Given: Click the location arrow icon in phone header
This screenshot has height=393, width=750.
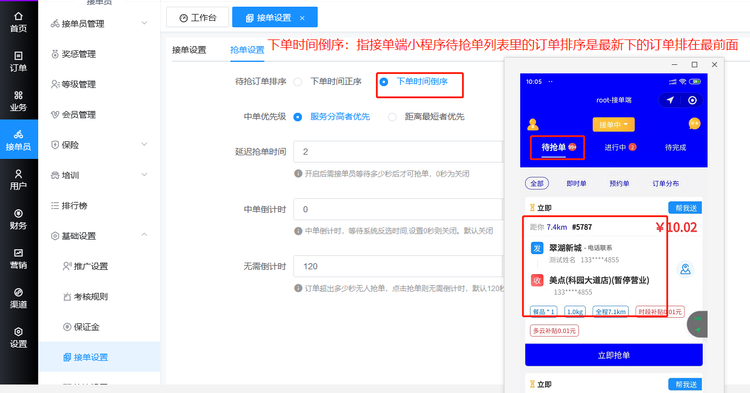Looking at the screenshot, I should tap(670, 100).
